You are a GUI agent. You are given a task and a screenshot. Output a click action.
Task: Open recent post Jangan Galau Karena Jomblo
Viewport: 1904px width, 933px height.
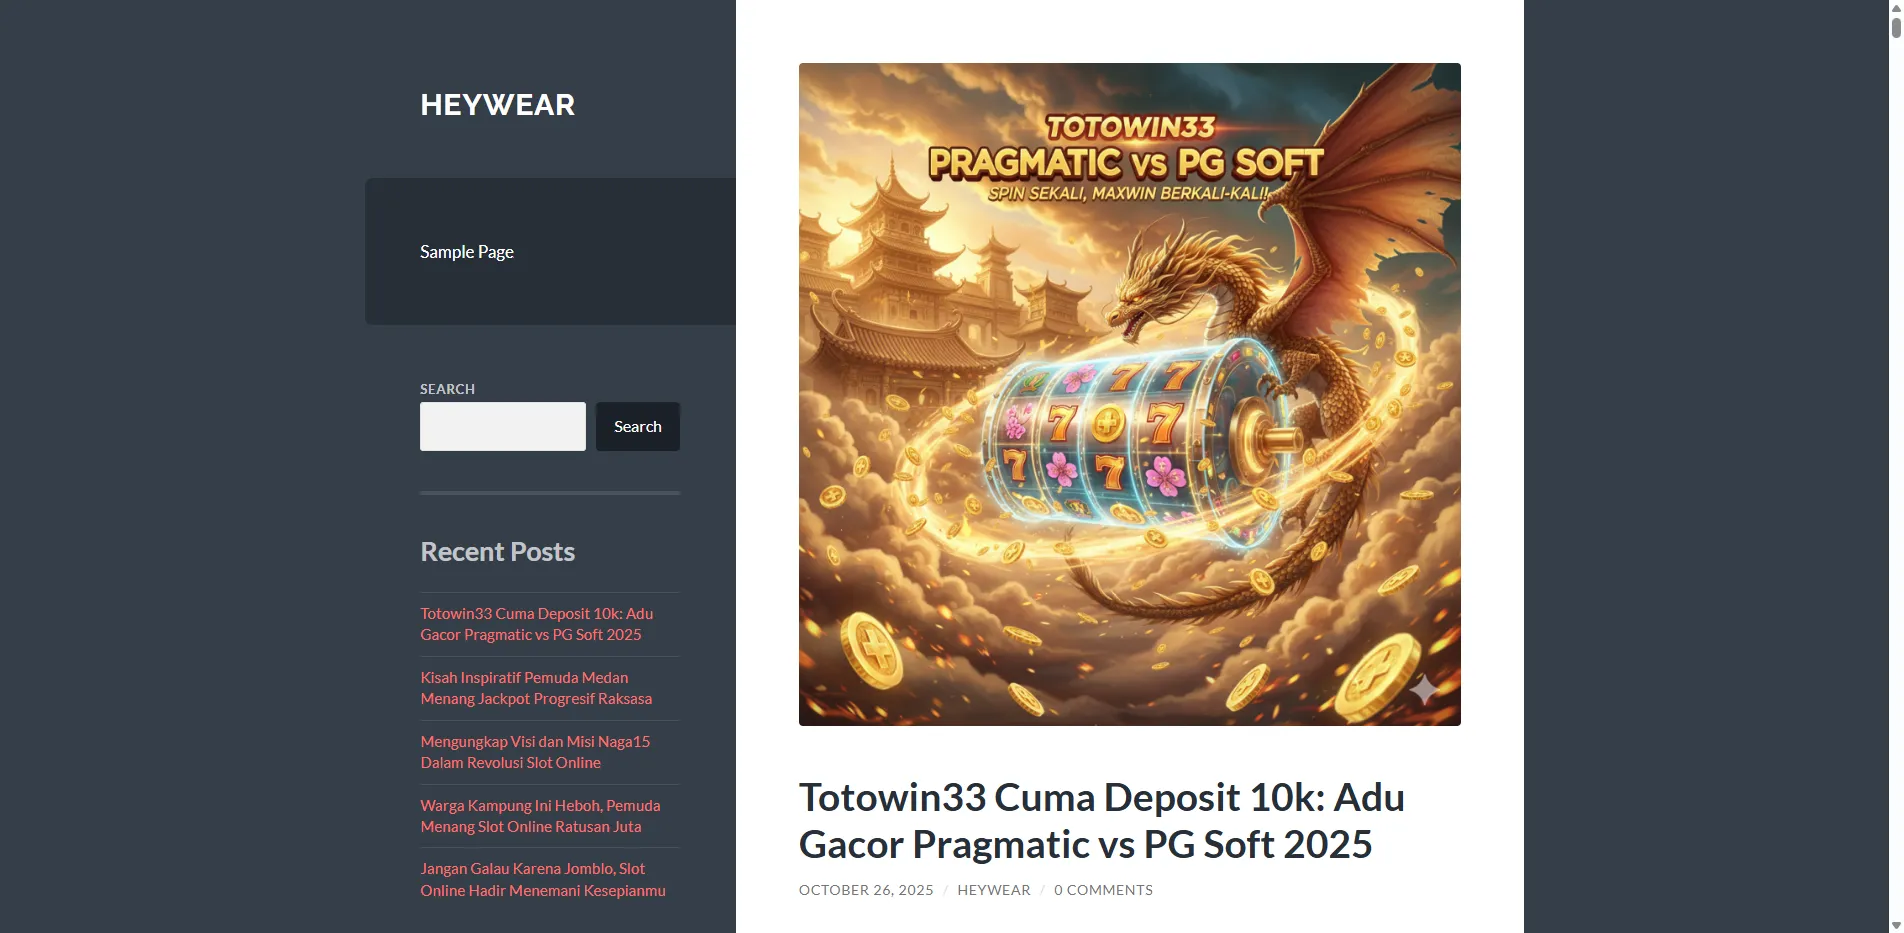(543, 880)
